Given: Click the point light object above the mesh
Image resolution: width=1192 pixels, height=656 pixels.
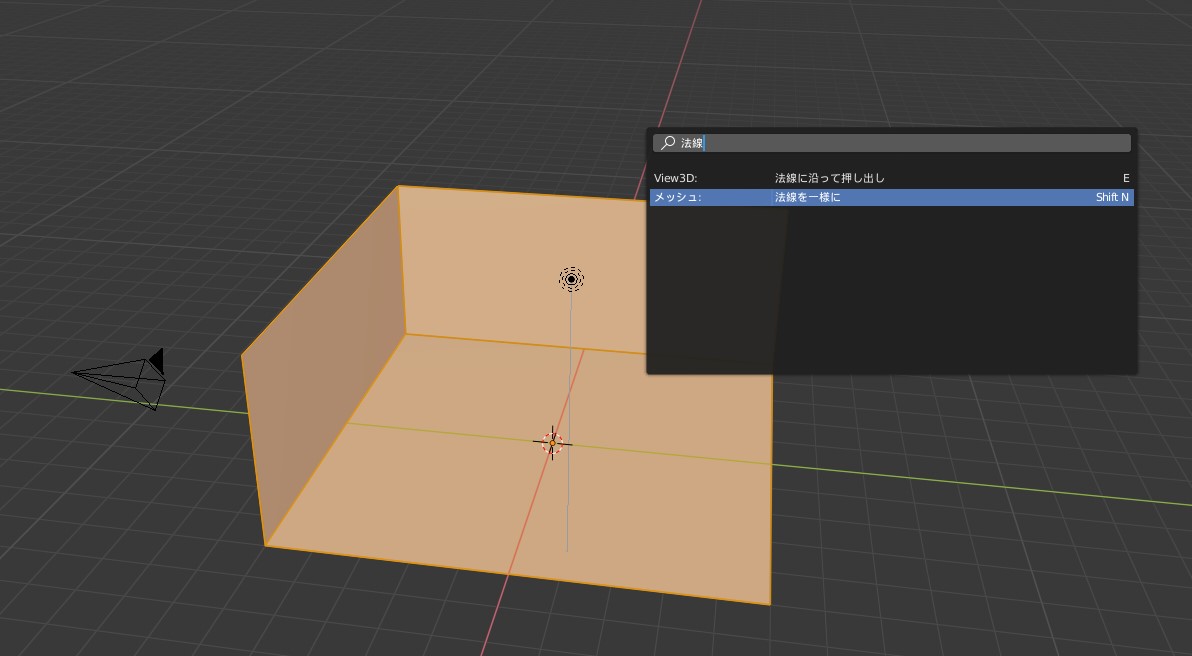Looking at the screenshot, I should [572, 279].
